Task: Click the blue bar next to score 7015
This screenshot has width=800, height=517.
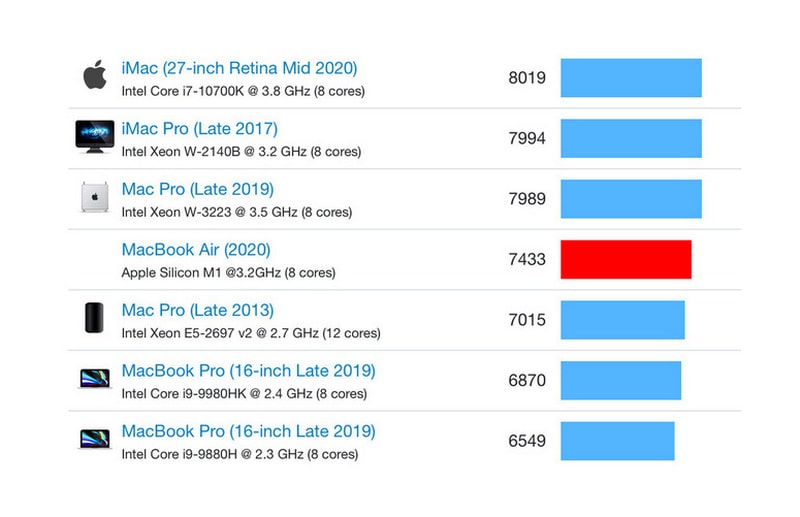Action: pos(622,320)
